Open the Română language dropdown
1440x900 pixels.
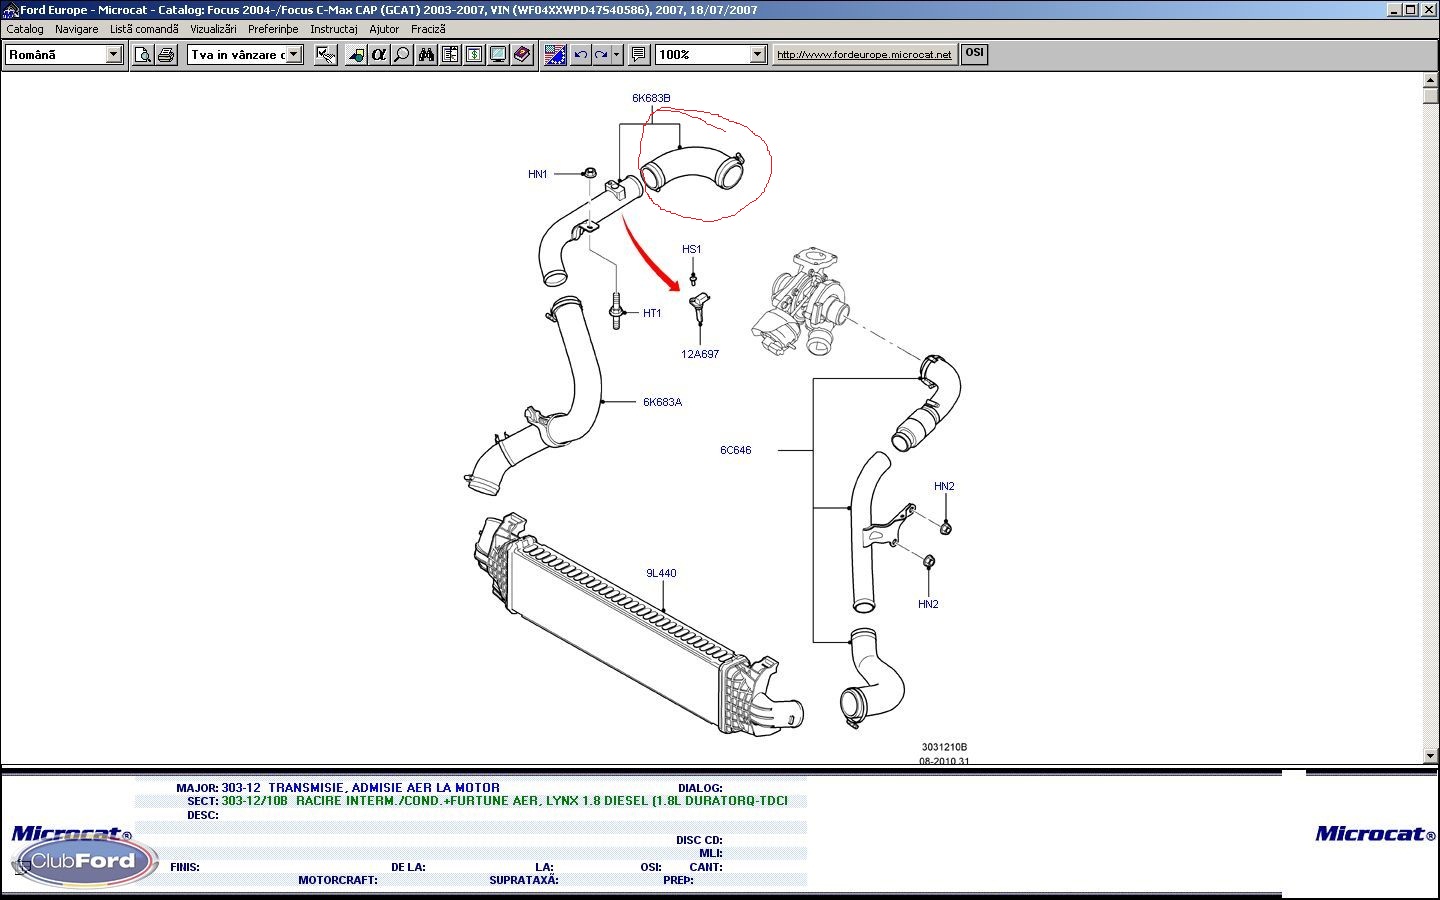pos(114,55)
